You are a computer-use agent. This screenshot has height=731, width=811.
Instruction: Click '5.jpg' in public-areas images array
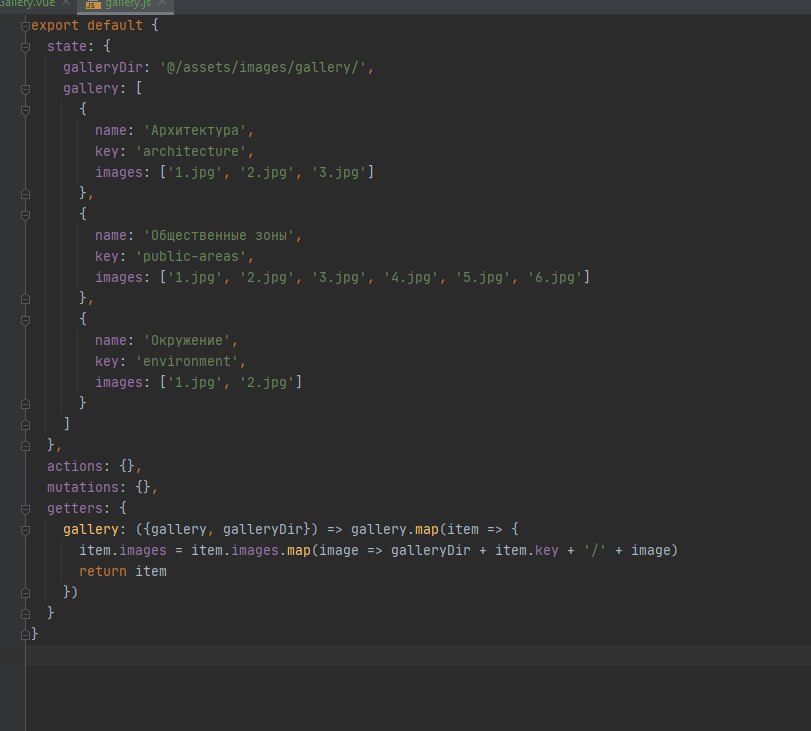[x=483, y=277]
